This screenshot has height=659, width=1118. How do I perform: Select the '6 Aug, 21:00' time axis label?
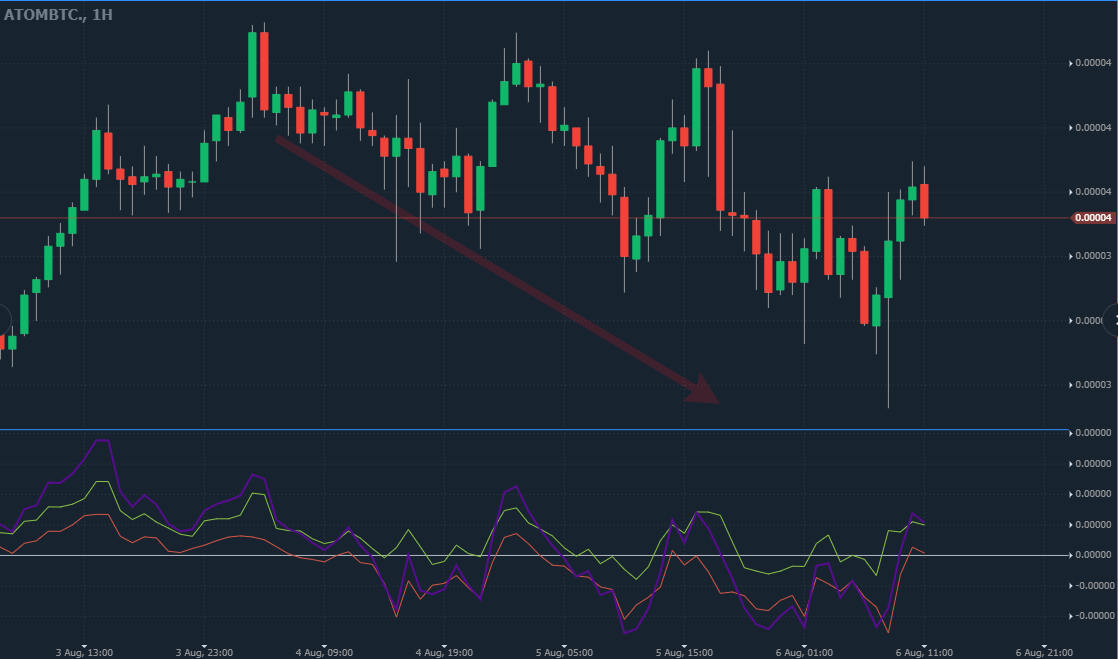(x=1044, y=652)
